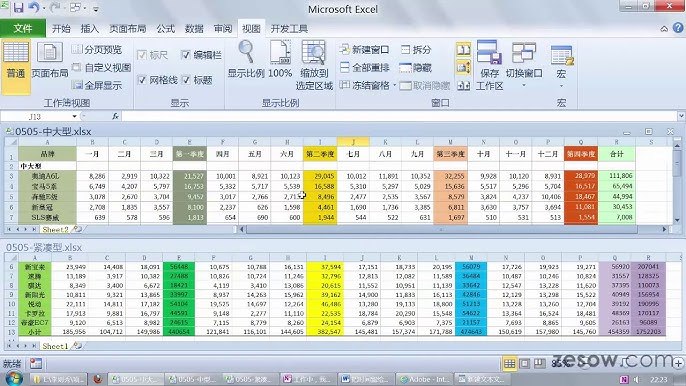Switch to Adobe taskbar button
The image size is (686, 386).
pos(424,379)
